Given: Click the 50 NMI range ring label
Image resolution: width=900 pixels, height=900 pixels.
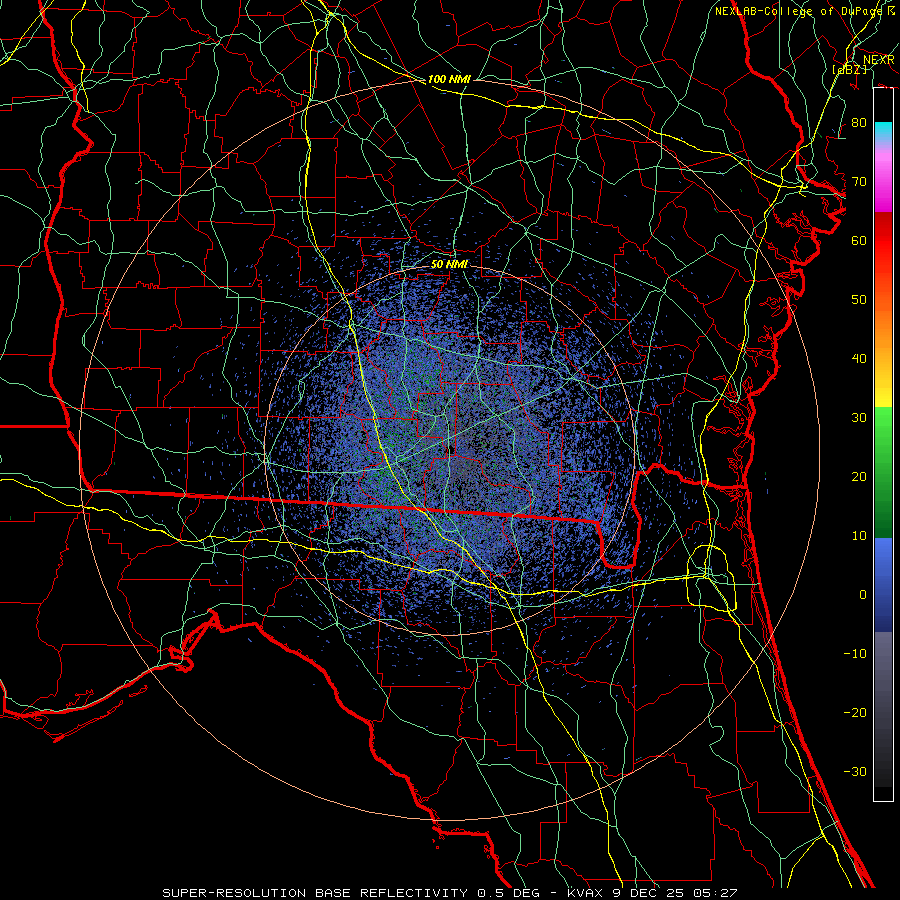Looking at the screenshot, I should pyautogui.click(x=449, y=264).
